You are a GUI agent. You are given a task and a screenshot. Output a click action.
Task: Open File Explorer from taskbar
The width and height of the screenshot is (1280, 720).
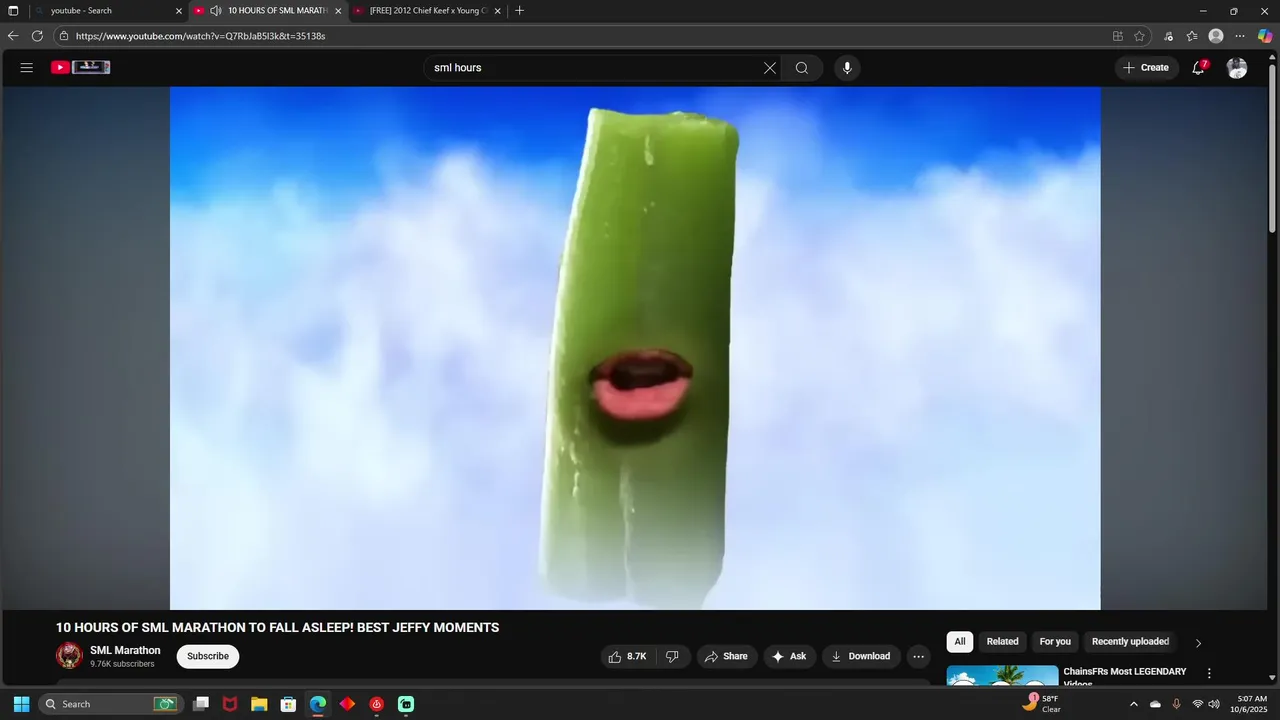pyautogui.click(x=259, y=704)
